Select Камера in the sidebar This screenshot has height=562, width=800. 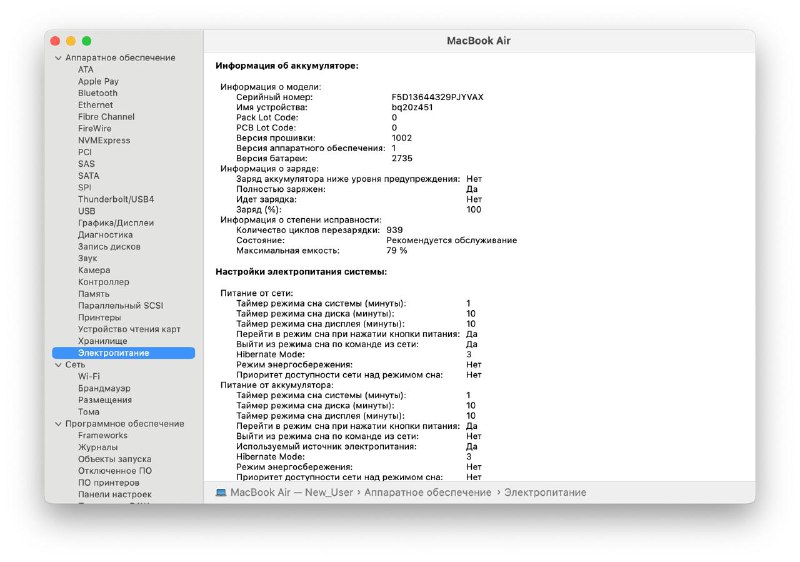(94, 270)
